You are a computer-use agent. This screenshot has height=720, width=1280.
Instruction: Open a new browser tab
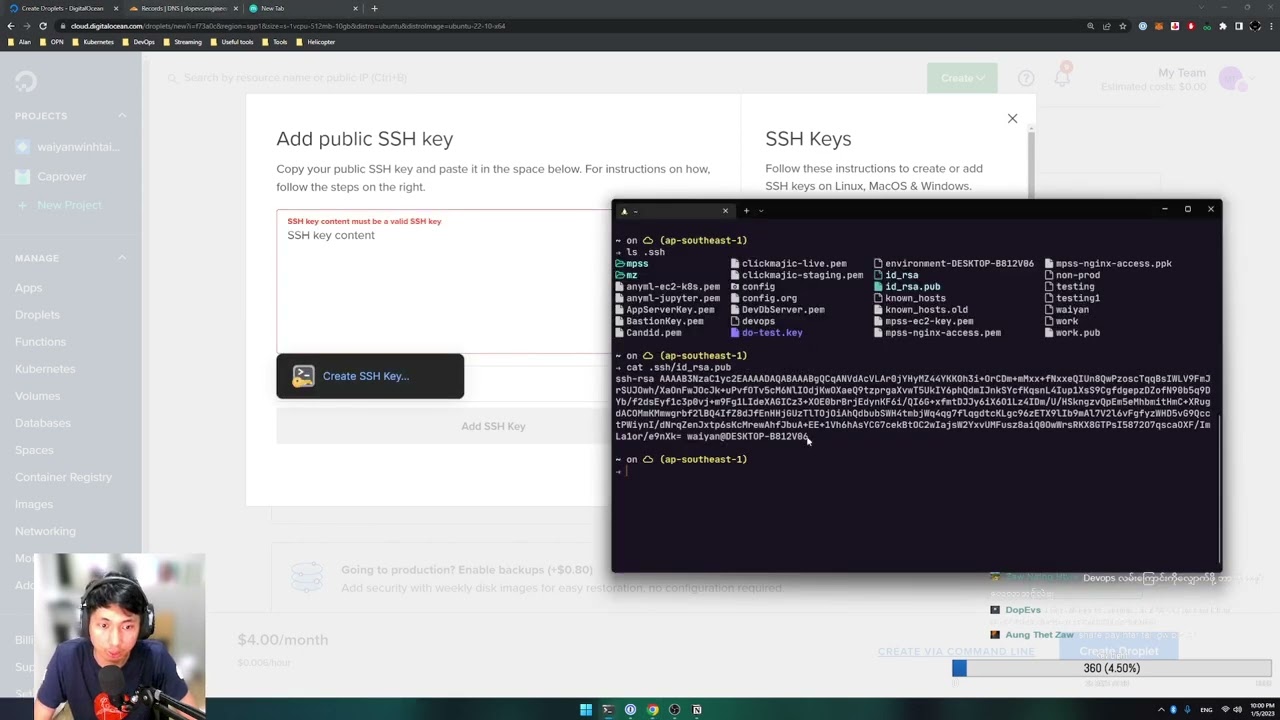coord(374,8)
